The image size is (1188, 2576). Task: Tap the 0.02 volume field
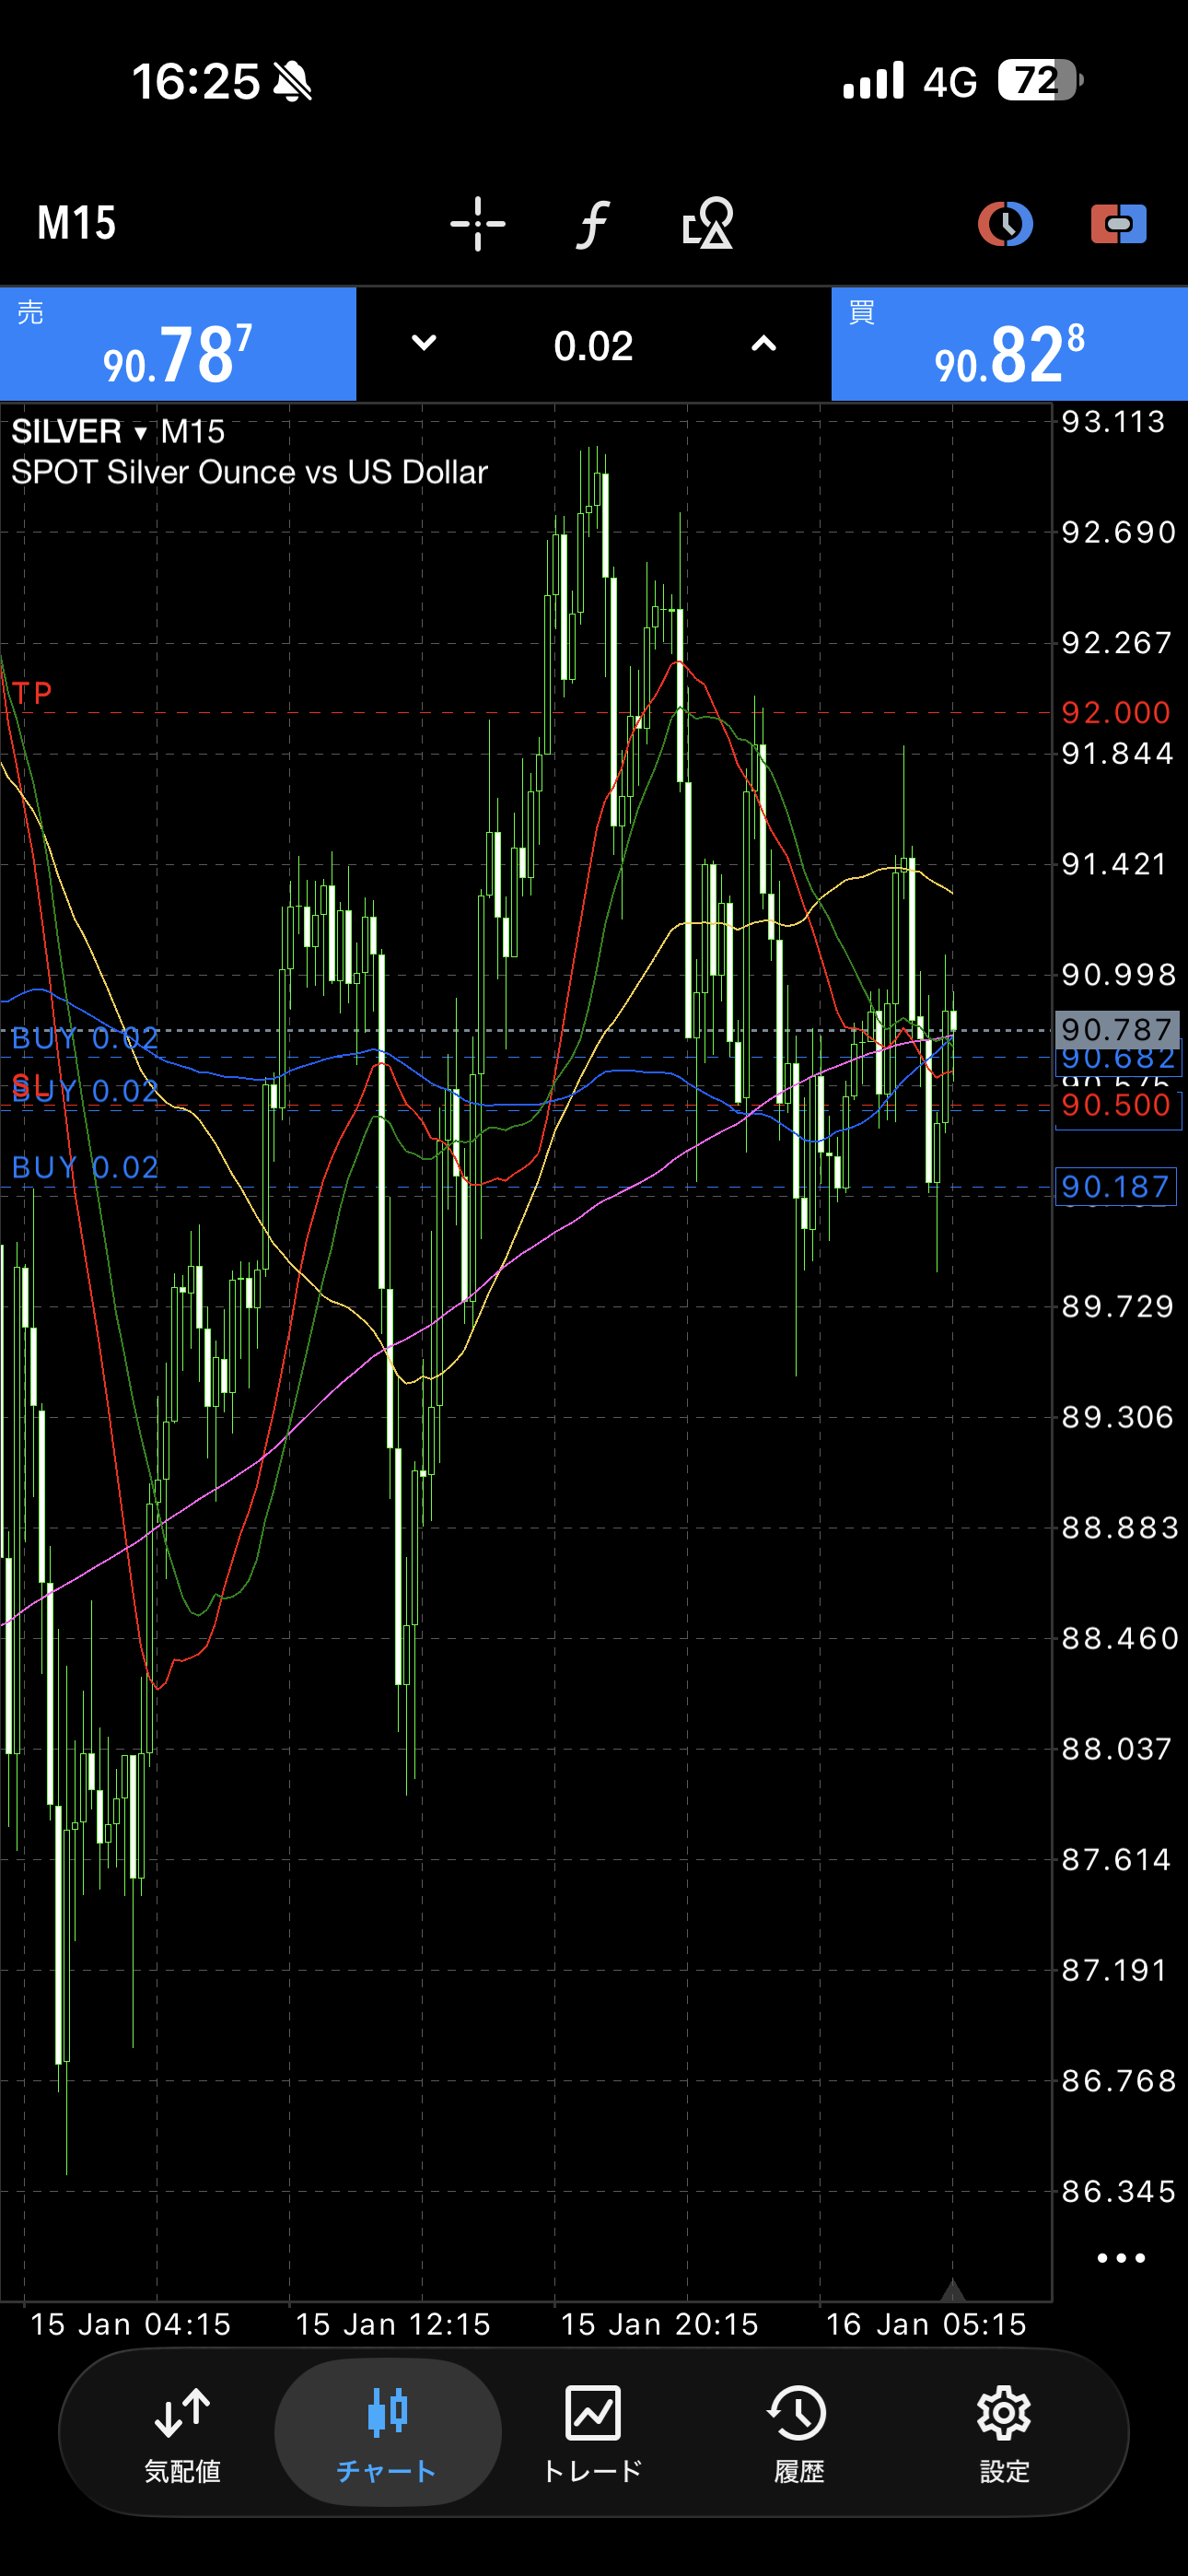593,346
